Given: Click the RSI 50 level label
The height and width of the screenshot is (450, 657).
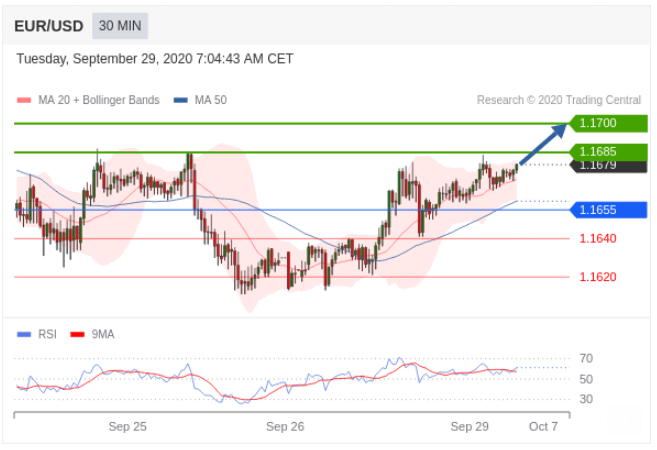Looking at the screenshot, I should pos(586,379).
